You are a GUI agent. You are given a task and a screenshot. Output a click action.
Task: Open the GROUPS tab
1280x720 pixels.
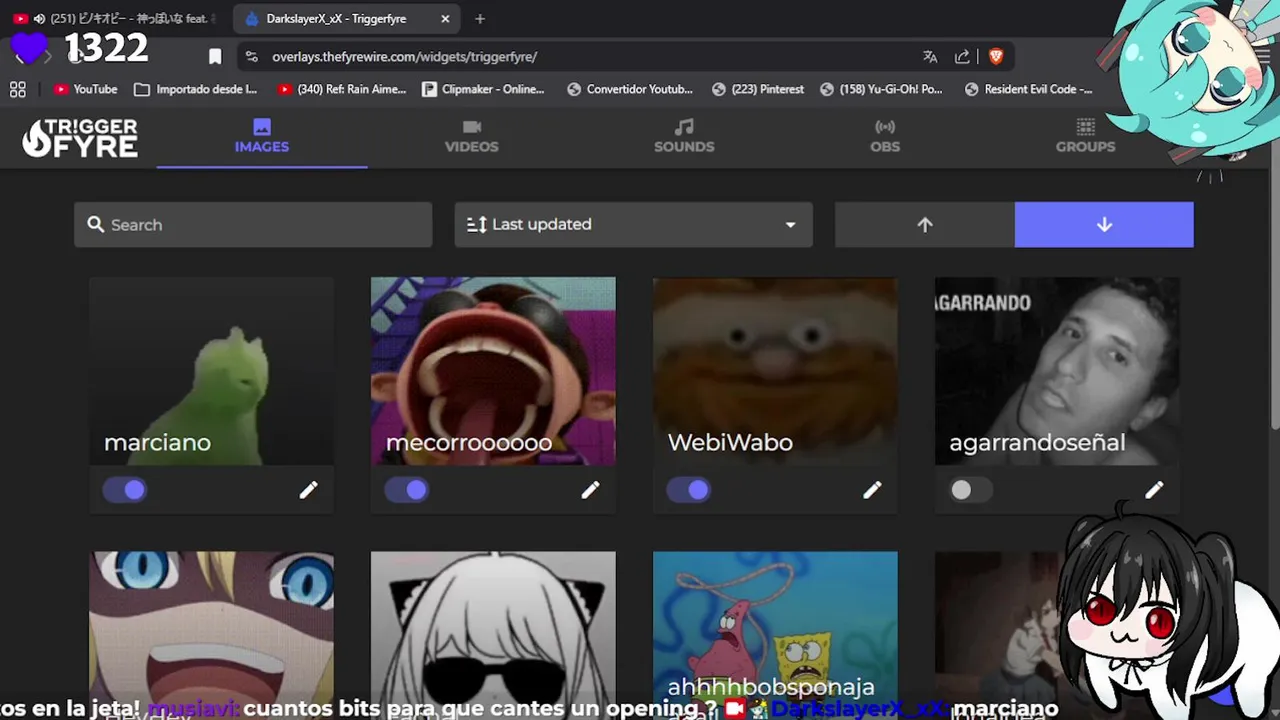pos(1085,136)
